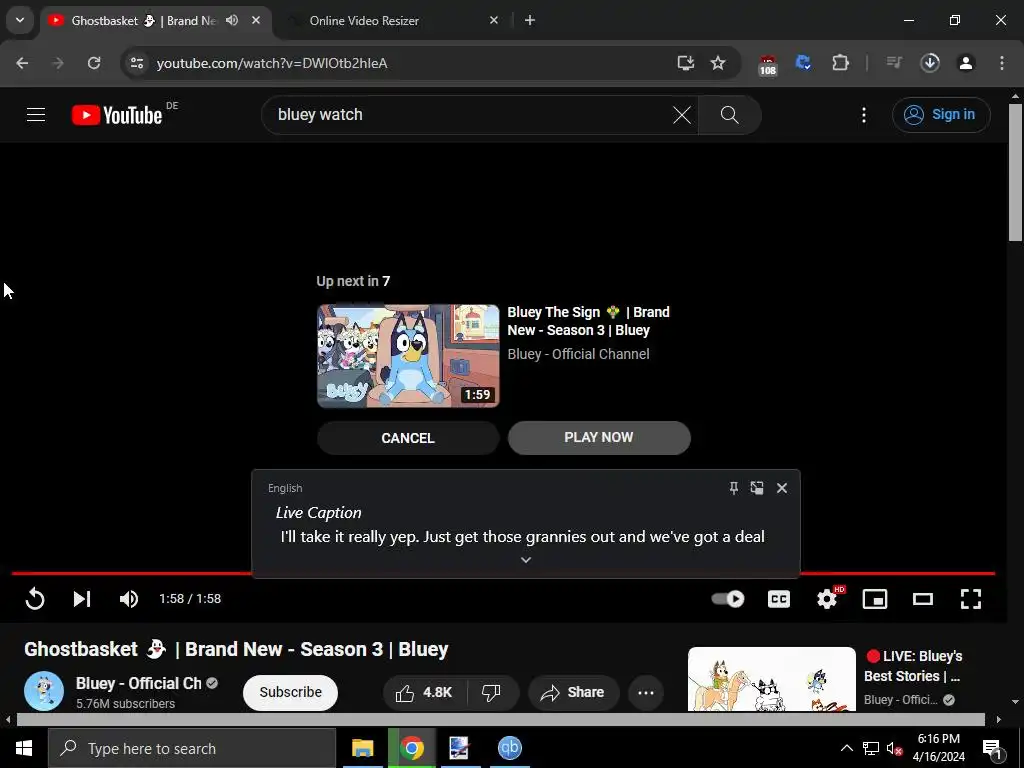Screen dimensions: 1024x768
Task: Close the Online Video Resizer tab
Action: (x=494, y=20)
